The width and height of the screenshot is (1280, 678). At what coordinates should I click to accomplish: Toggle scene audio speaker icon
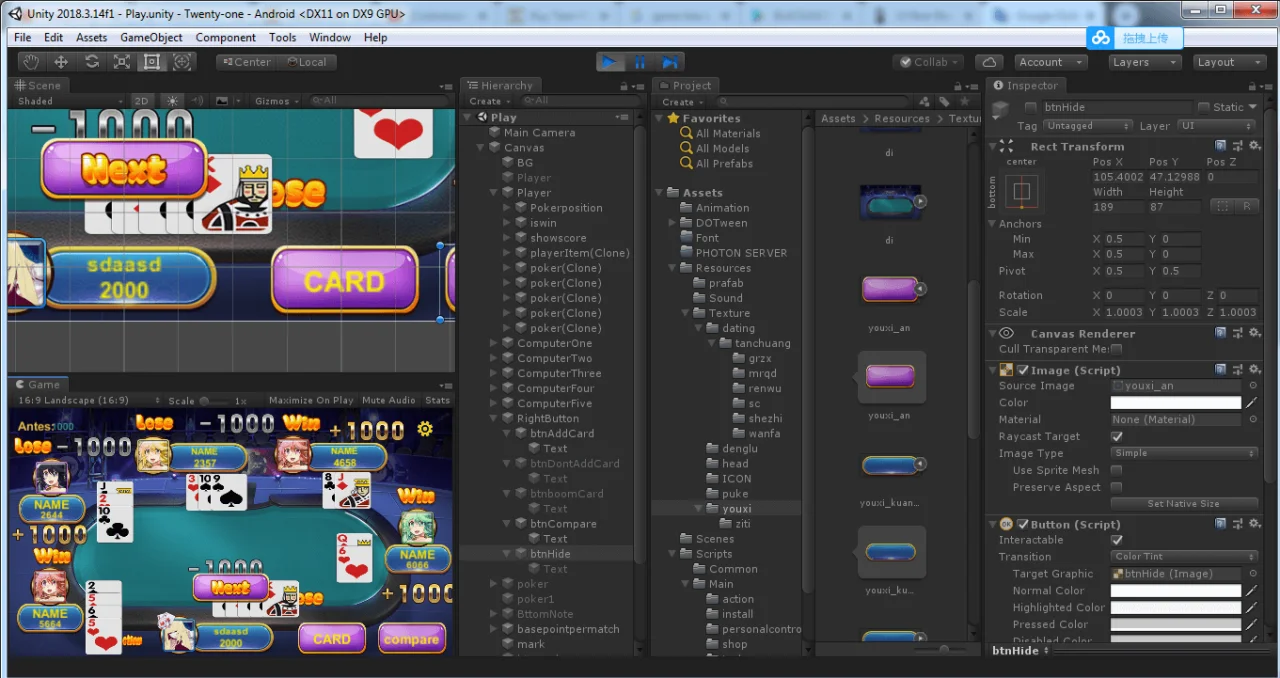[x=196, y=101]
